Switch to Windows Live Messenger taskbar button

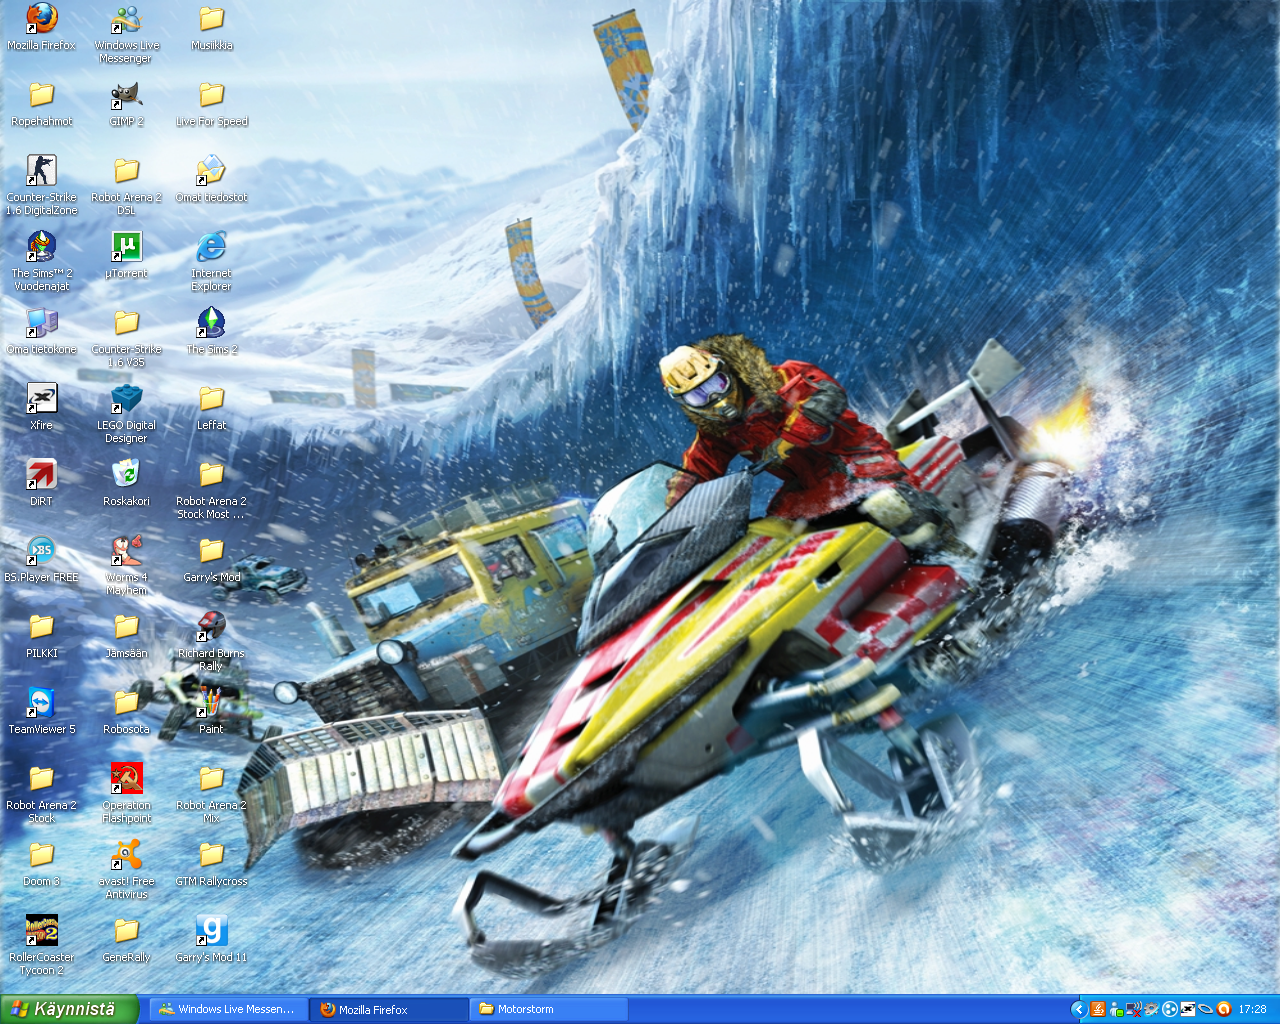[228, 1009]
